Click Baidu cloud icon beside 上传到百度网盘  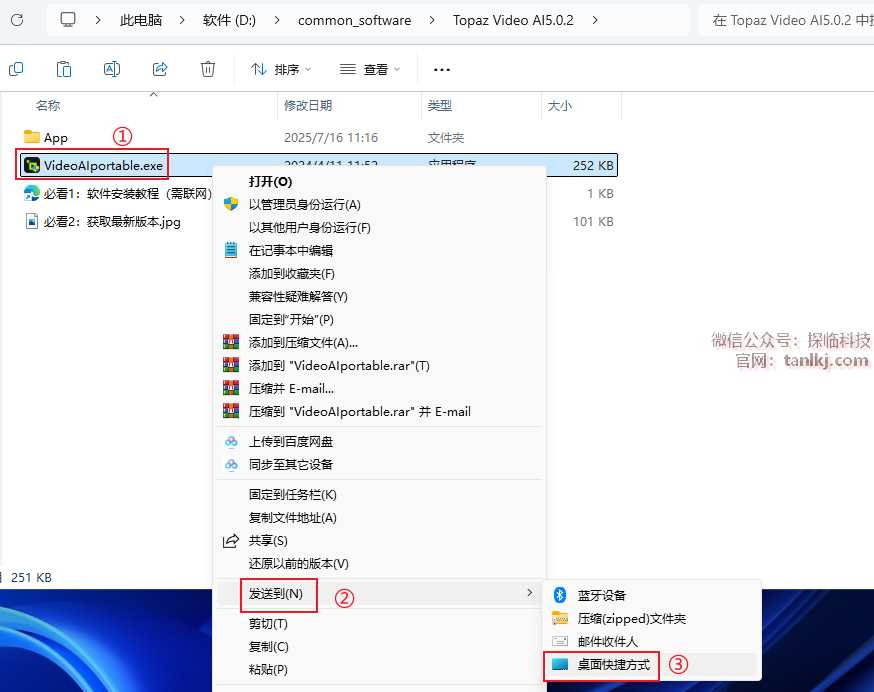231,442
